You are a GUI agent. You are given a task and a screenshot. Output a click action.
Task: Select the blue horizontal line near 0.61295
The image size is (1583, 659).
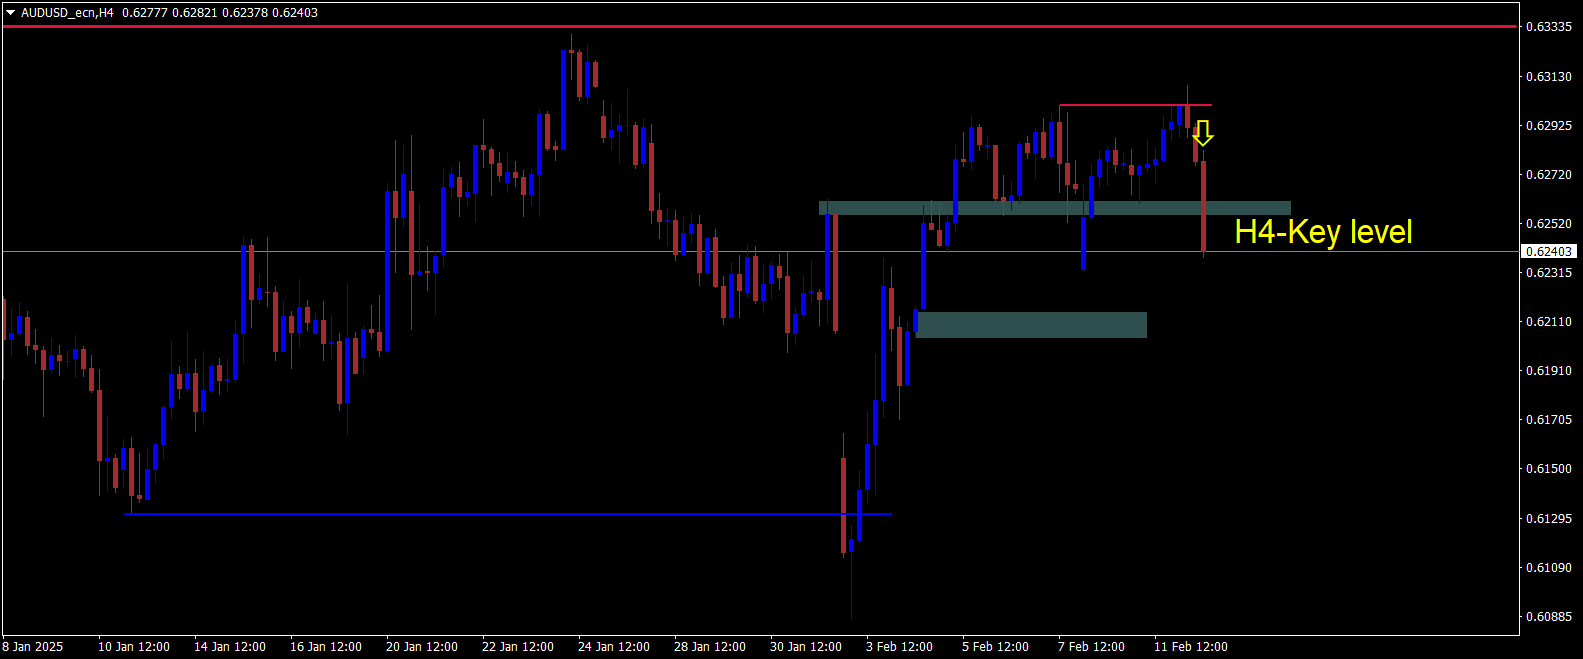pos(507,514)
